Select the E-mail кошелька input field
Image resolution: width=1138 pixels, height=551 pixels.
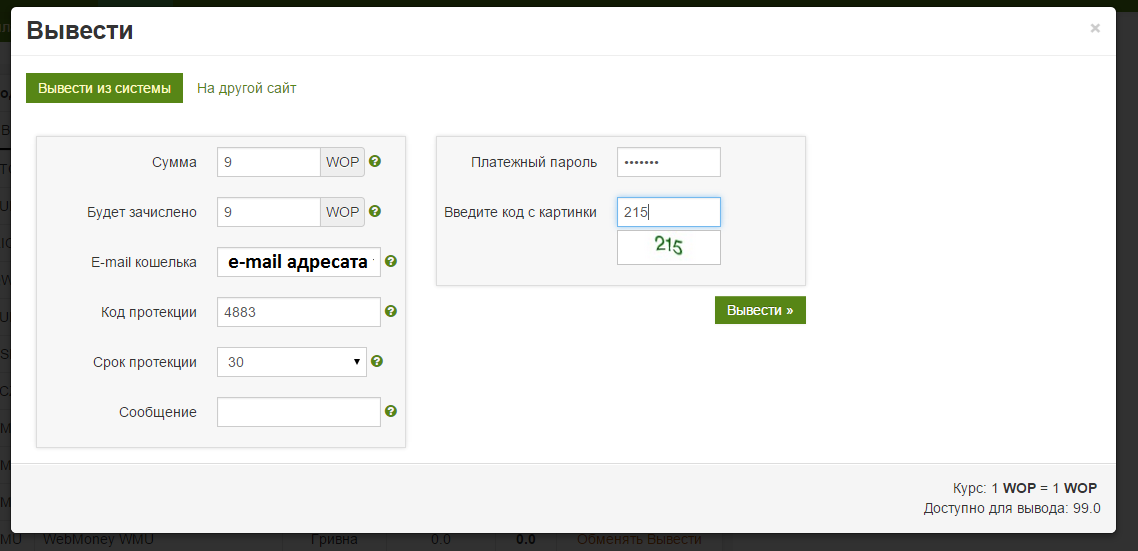tap(298, 262)
